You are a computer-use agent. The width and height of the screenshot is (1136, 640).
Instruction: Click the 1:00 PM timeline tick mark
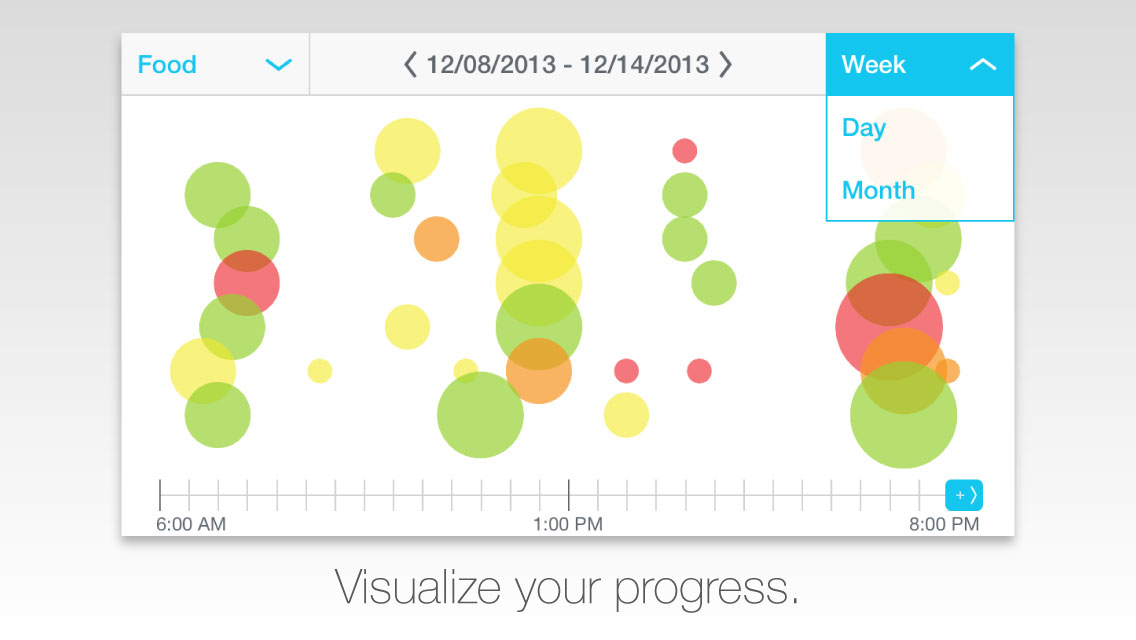click(569, 495)
